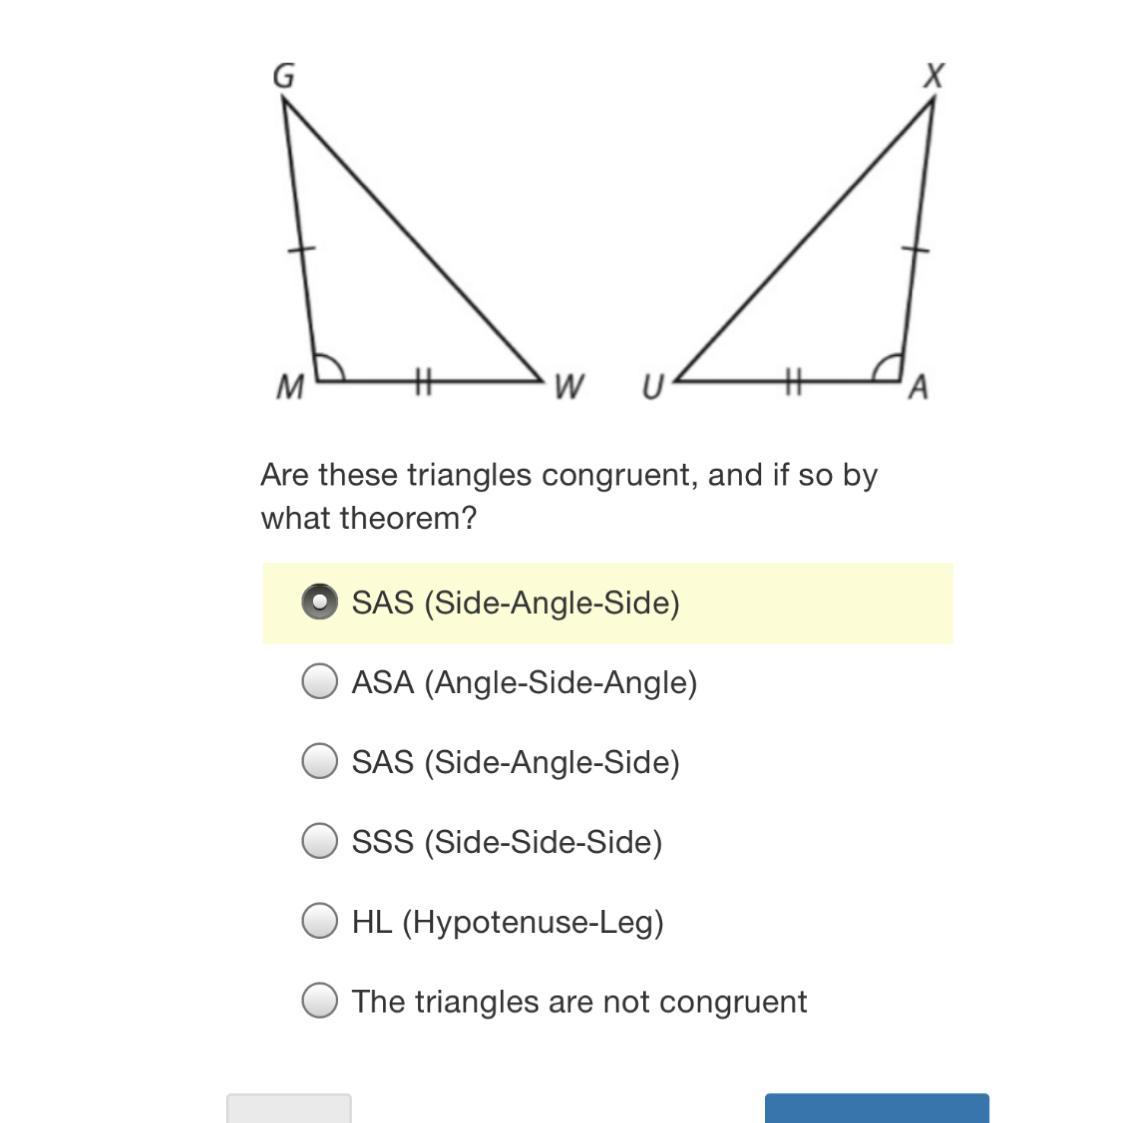Click the vertex label U
Screen dimensions: 1122x1123
[x=652, y=387]
